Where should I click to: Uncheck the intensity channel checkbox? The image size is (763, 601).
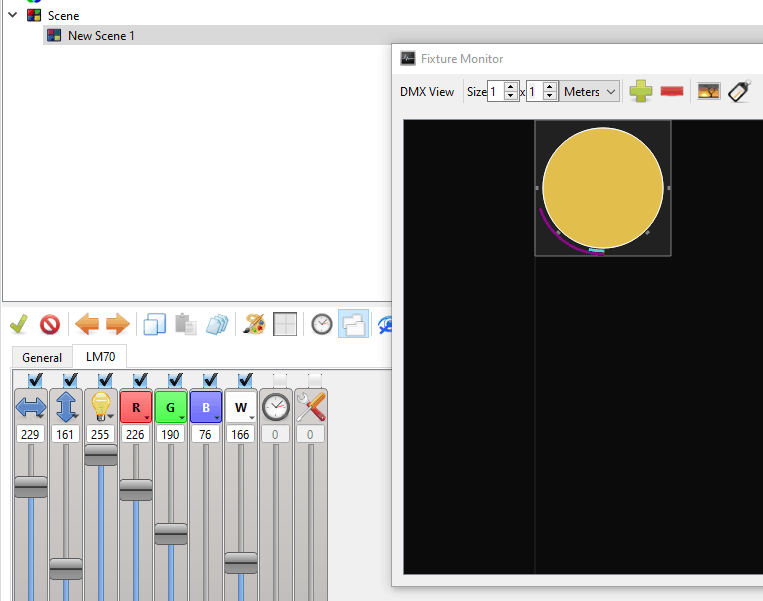[105, 380]
